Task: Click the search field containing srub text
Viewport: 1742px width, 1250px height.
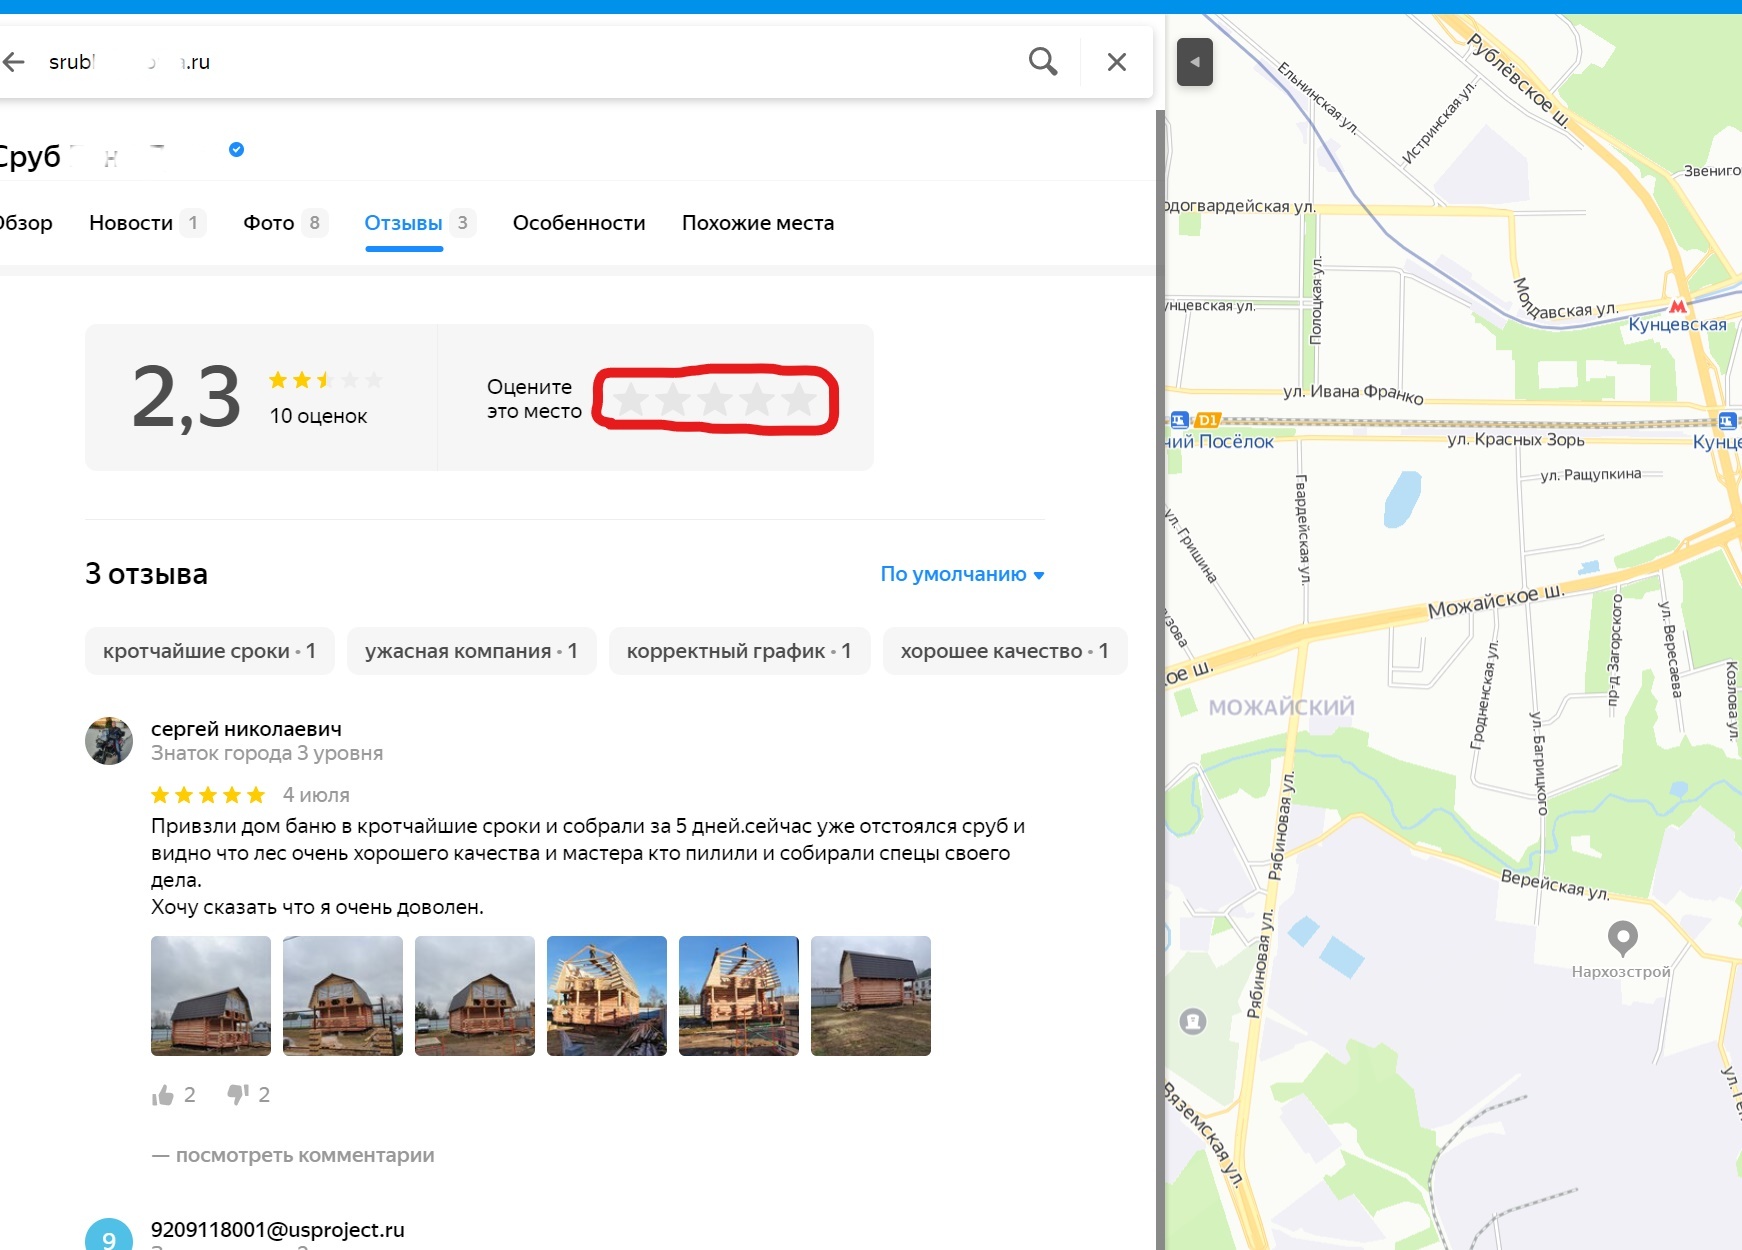Action: point(520,62)
